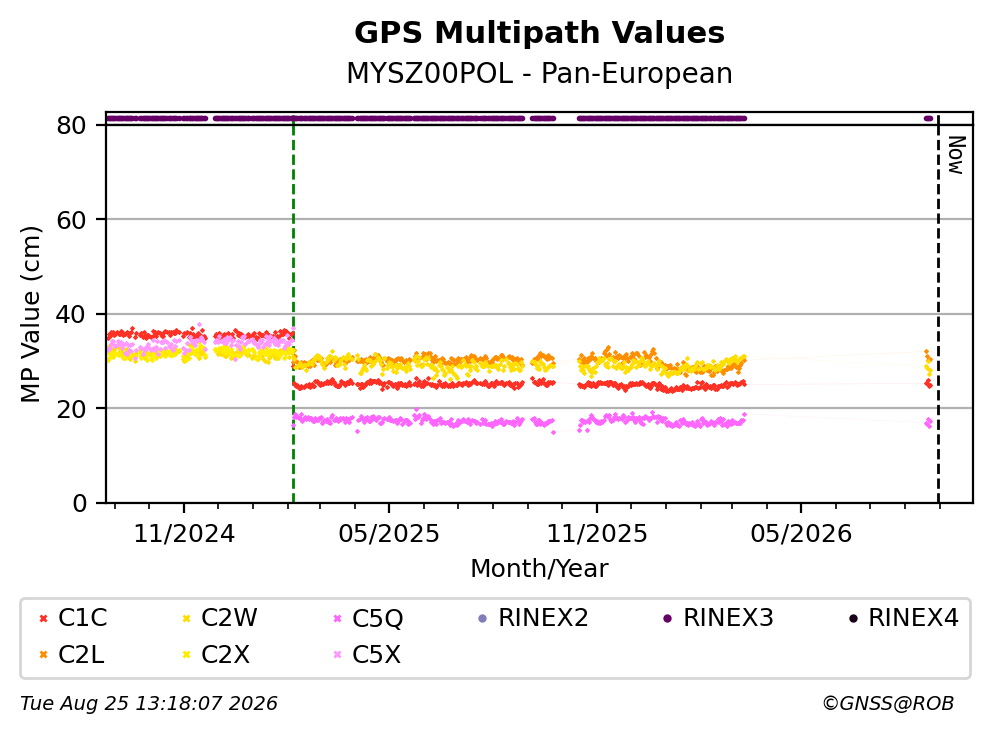The width and height of the screenshot is (993, 734).
Task: Click the GPS Multipath Values title
Action: point(540,33)
